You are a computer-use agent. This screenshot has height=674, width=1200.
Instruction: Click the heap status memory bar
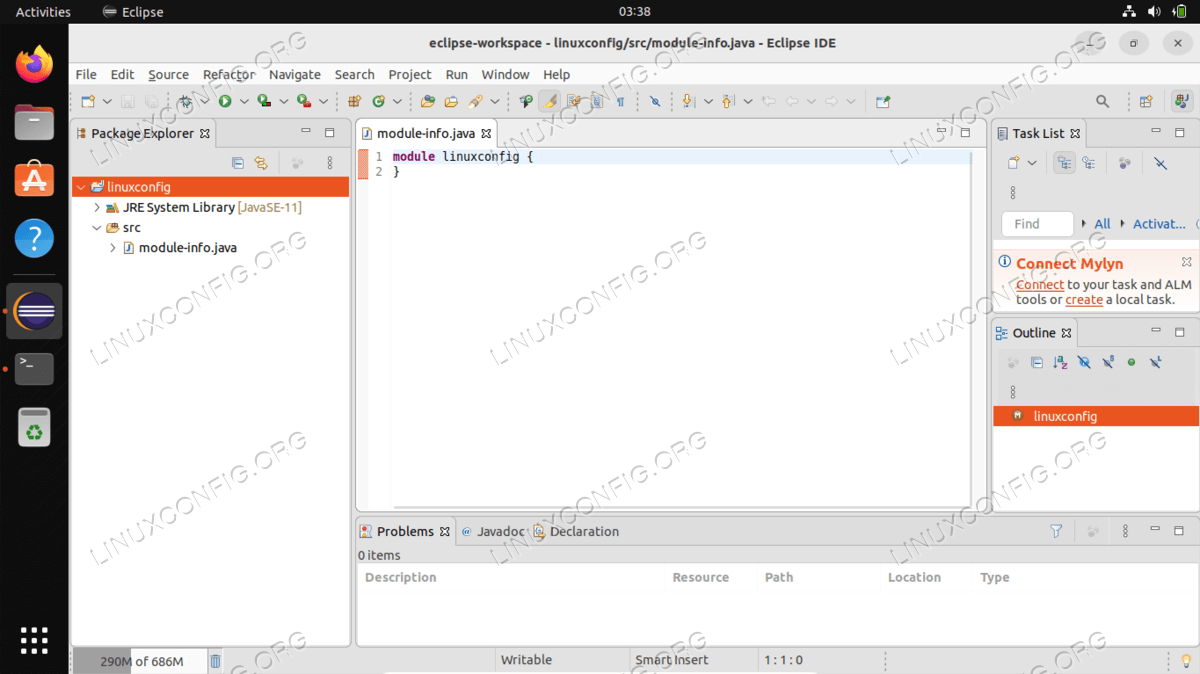coord(140,661)
